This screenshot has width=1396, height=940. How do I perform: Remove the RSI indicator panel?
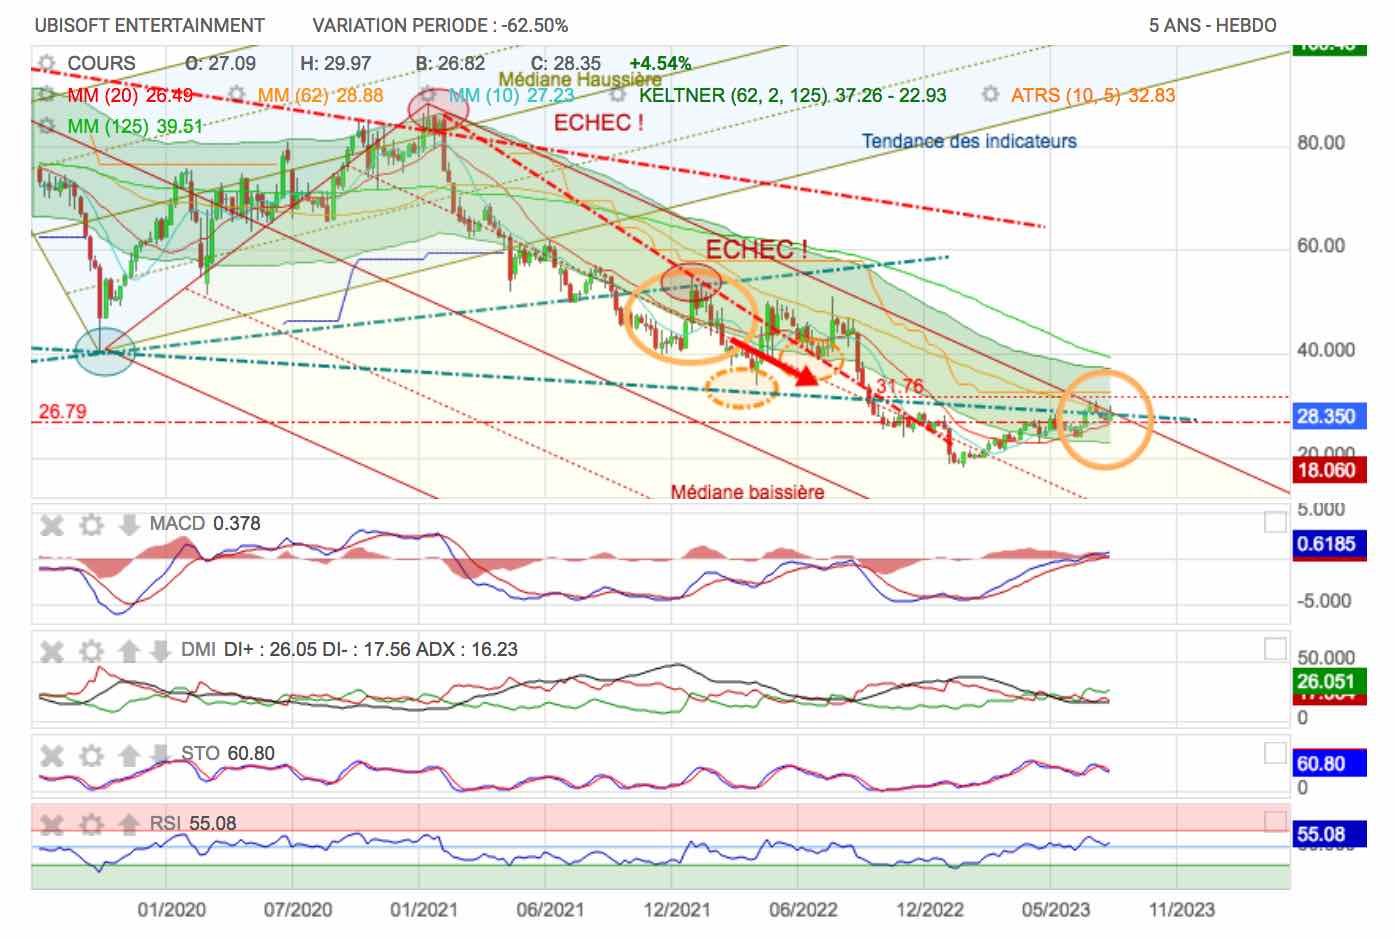(x=52, y=825)
